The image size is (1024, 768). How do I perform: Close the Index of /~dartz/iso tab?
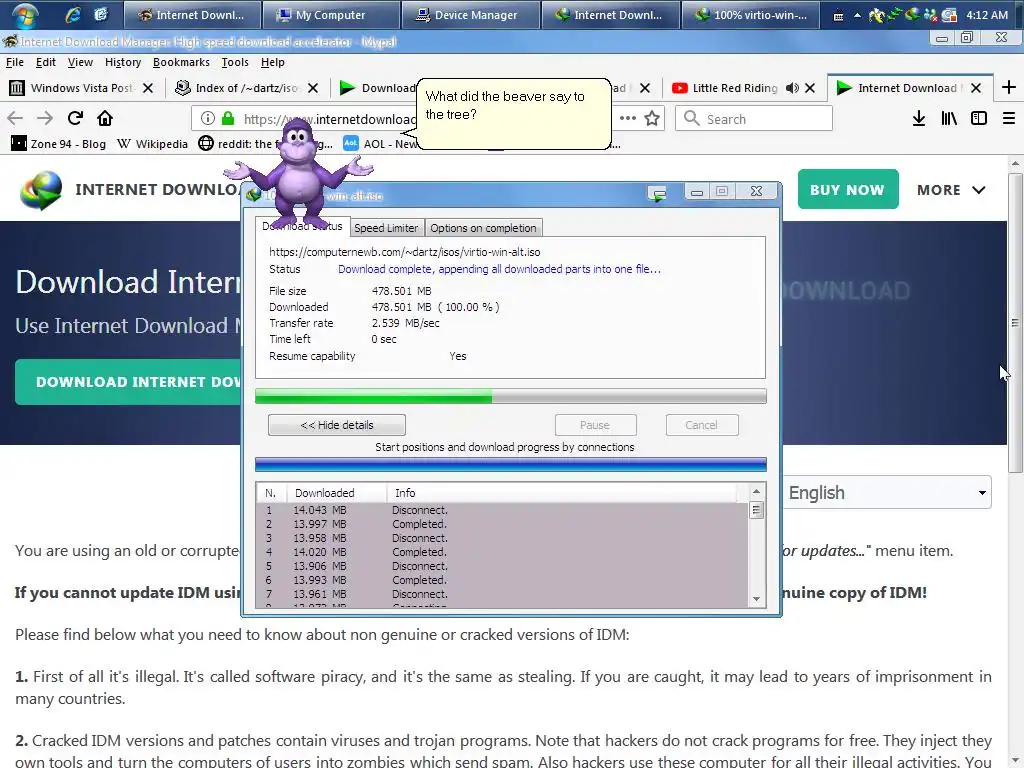point(313,88)
